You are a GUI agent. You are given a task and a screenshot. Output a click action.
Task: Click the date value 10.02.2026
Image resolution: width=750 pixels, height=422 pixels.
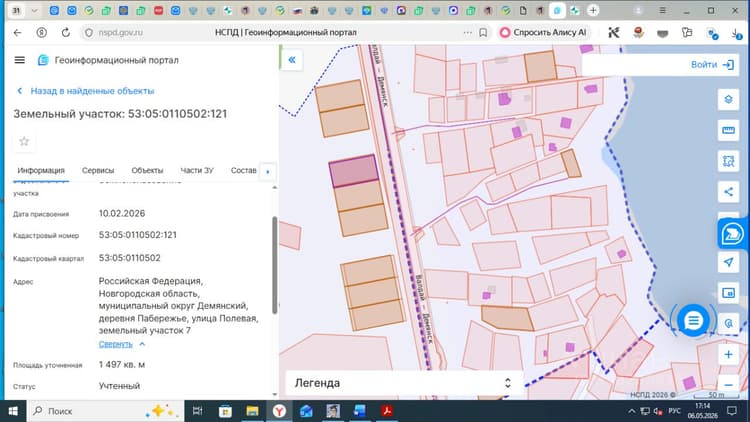122,213
